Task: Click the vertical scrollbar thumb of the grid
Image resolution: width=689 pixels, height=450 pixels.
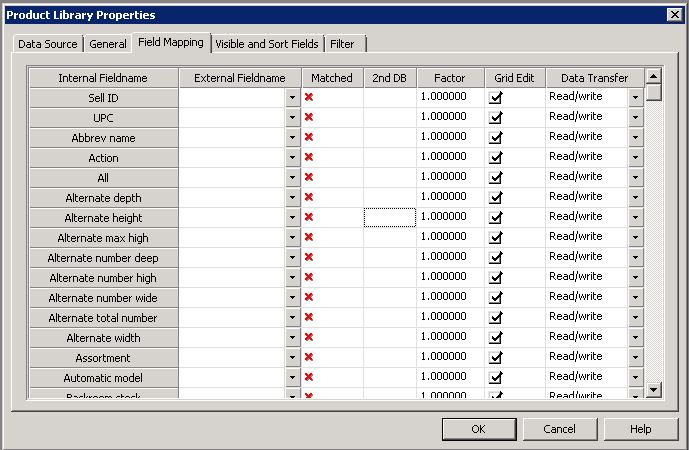Action: pyautogui.click(x=653, y=92)
